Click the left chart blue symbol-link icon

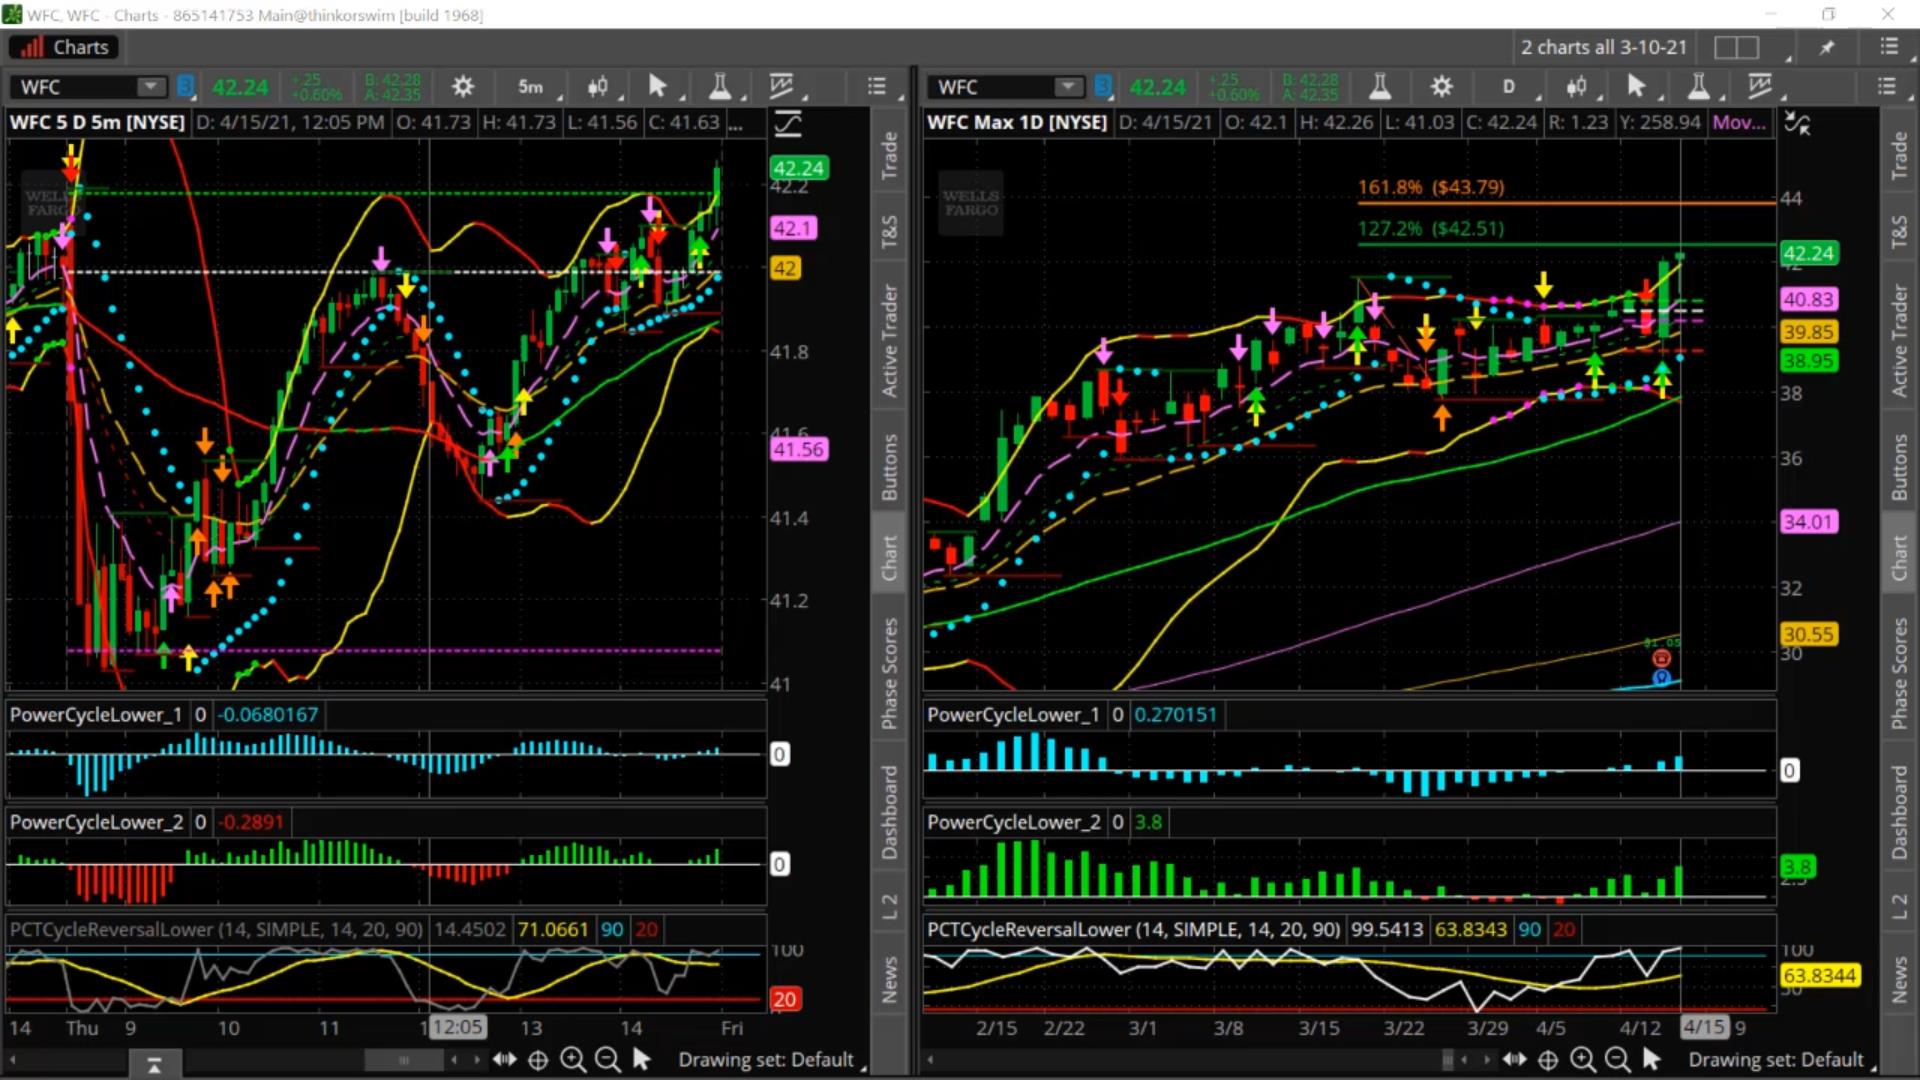pos(186,87)
